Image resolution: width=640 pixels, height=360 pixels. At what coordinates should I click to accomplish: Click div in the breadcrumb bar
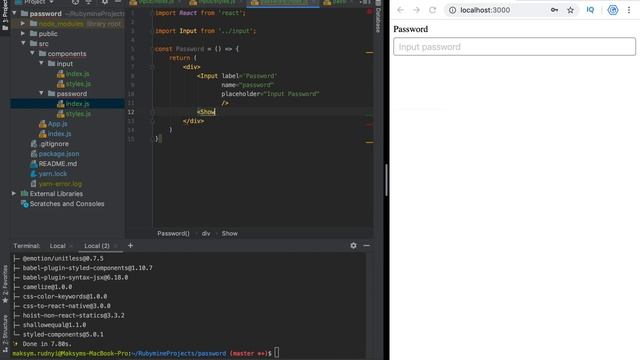(206, 233)
